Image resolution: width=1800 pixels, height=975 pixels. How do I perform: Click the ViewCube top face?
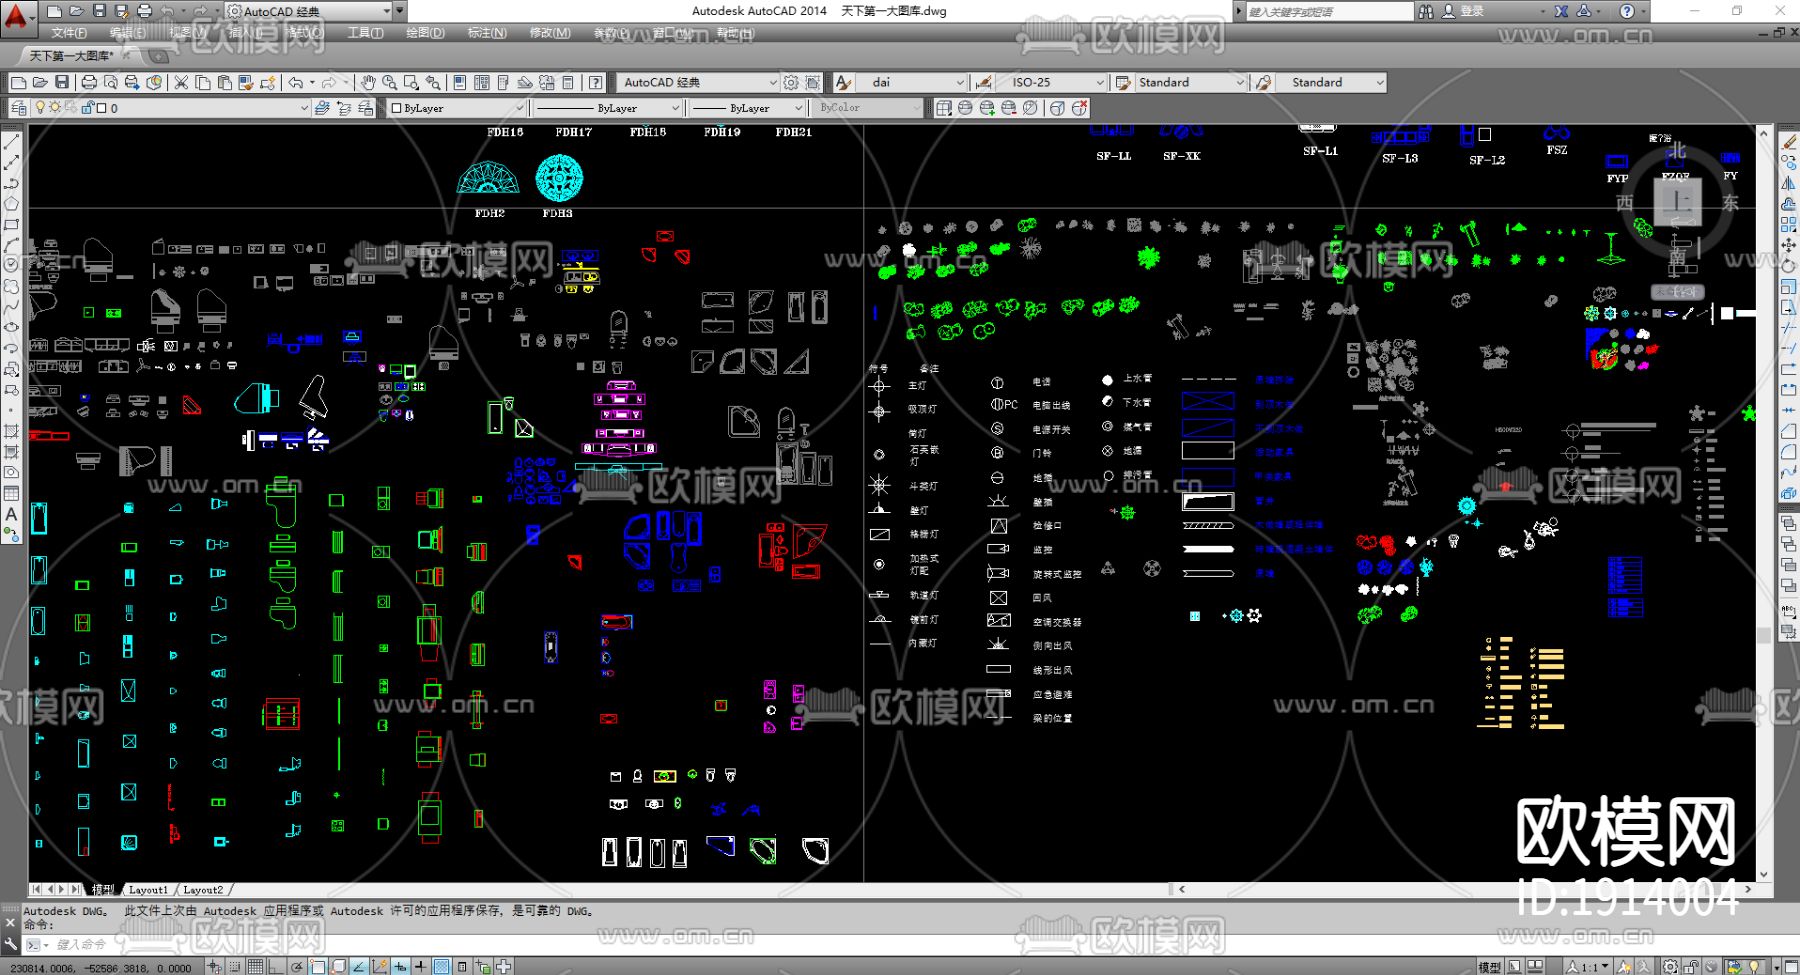pyautogui.click(x=1677, y=203)
